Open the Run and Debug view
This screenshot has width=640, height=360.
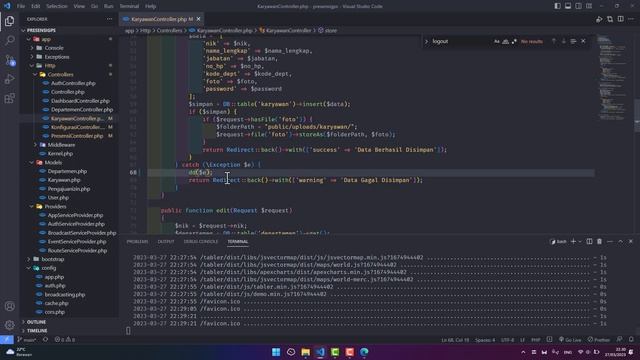click(x=9, y=79)
